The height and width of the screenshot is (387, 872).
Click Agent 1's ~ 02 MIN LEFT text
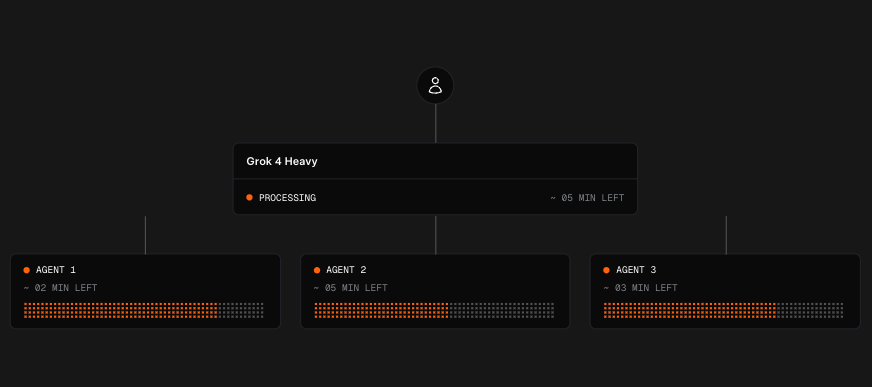(60, 288)
